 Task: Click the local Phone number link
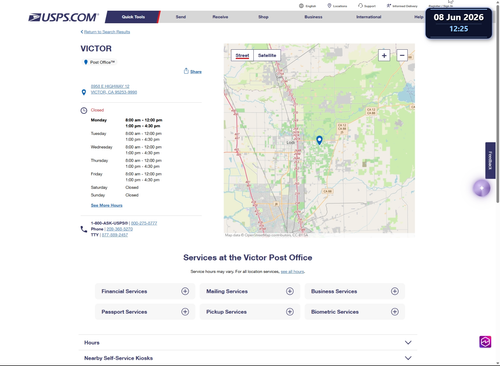point(120,229)
